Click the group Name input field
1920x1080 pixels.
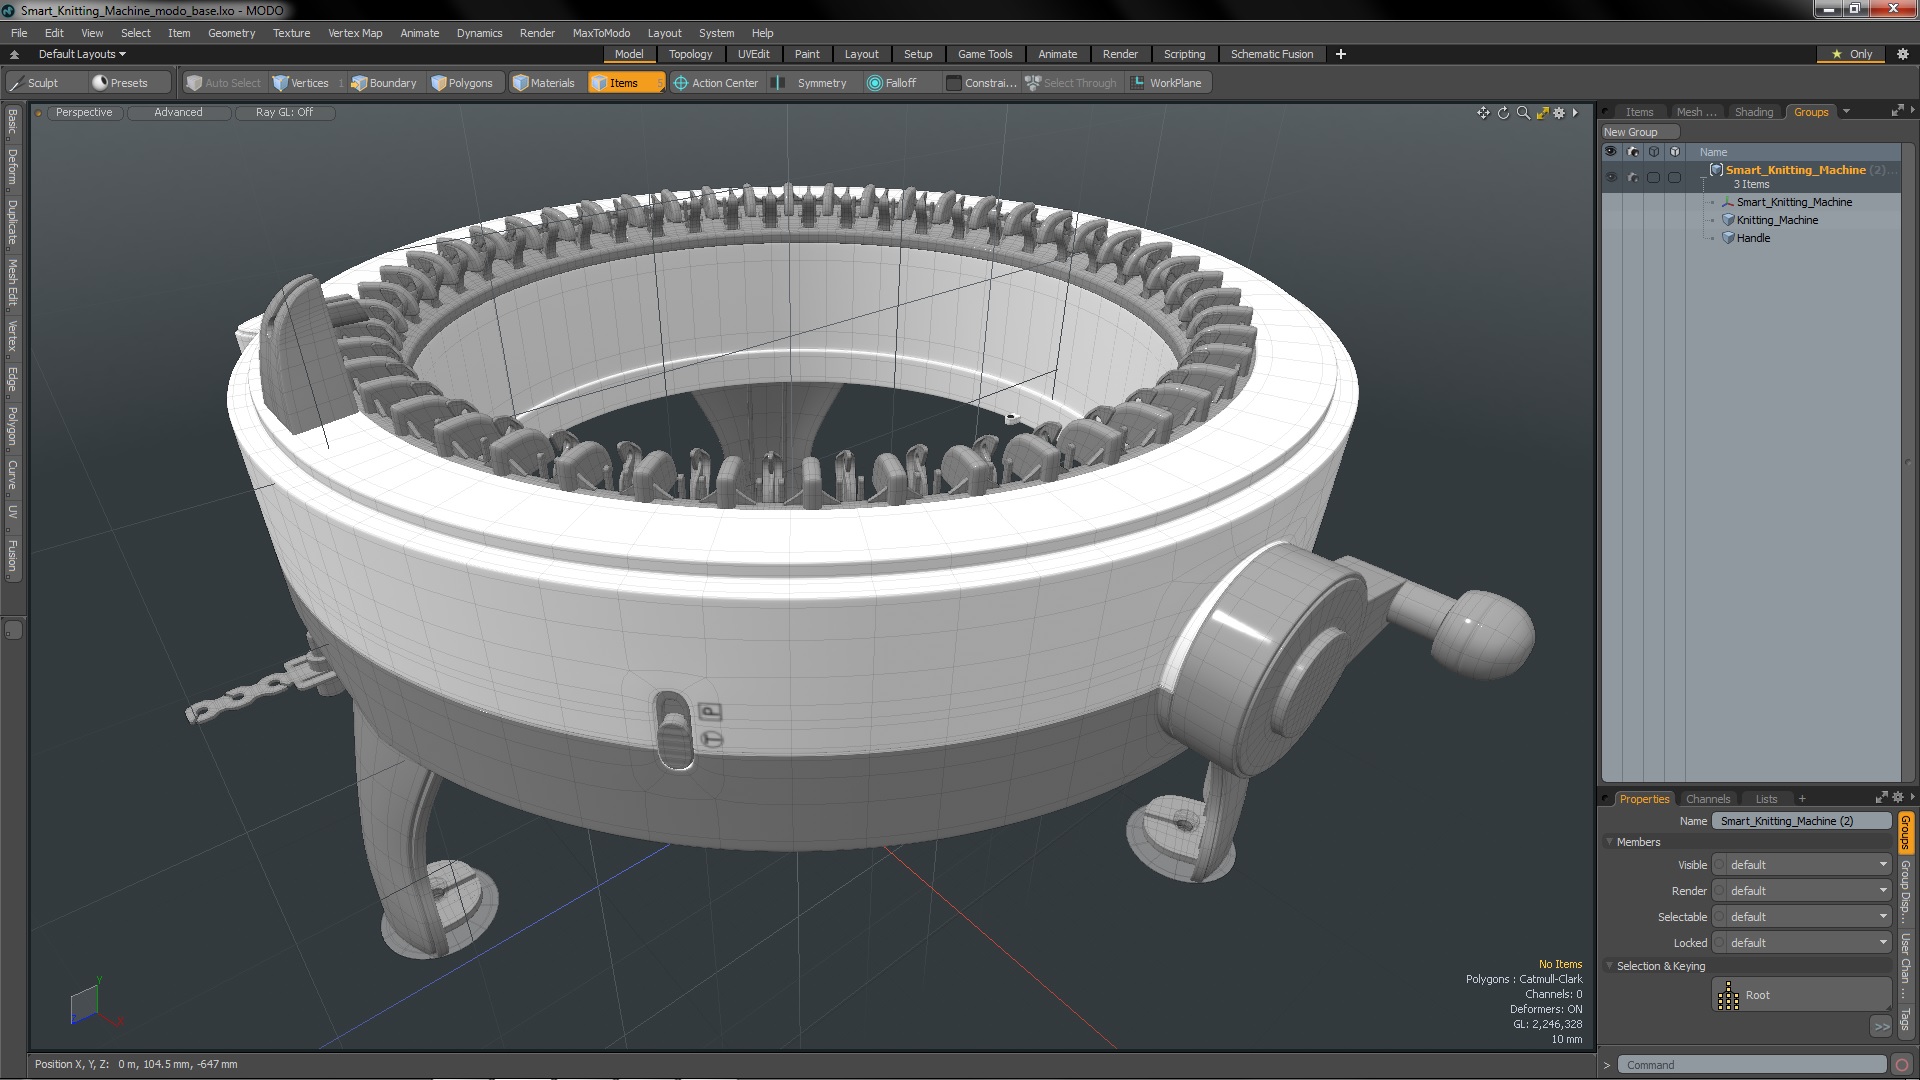point(1801,821)
